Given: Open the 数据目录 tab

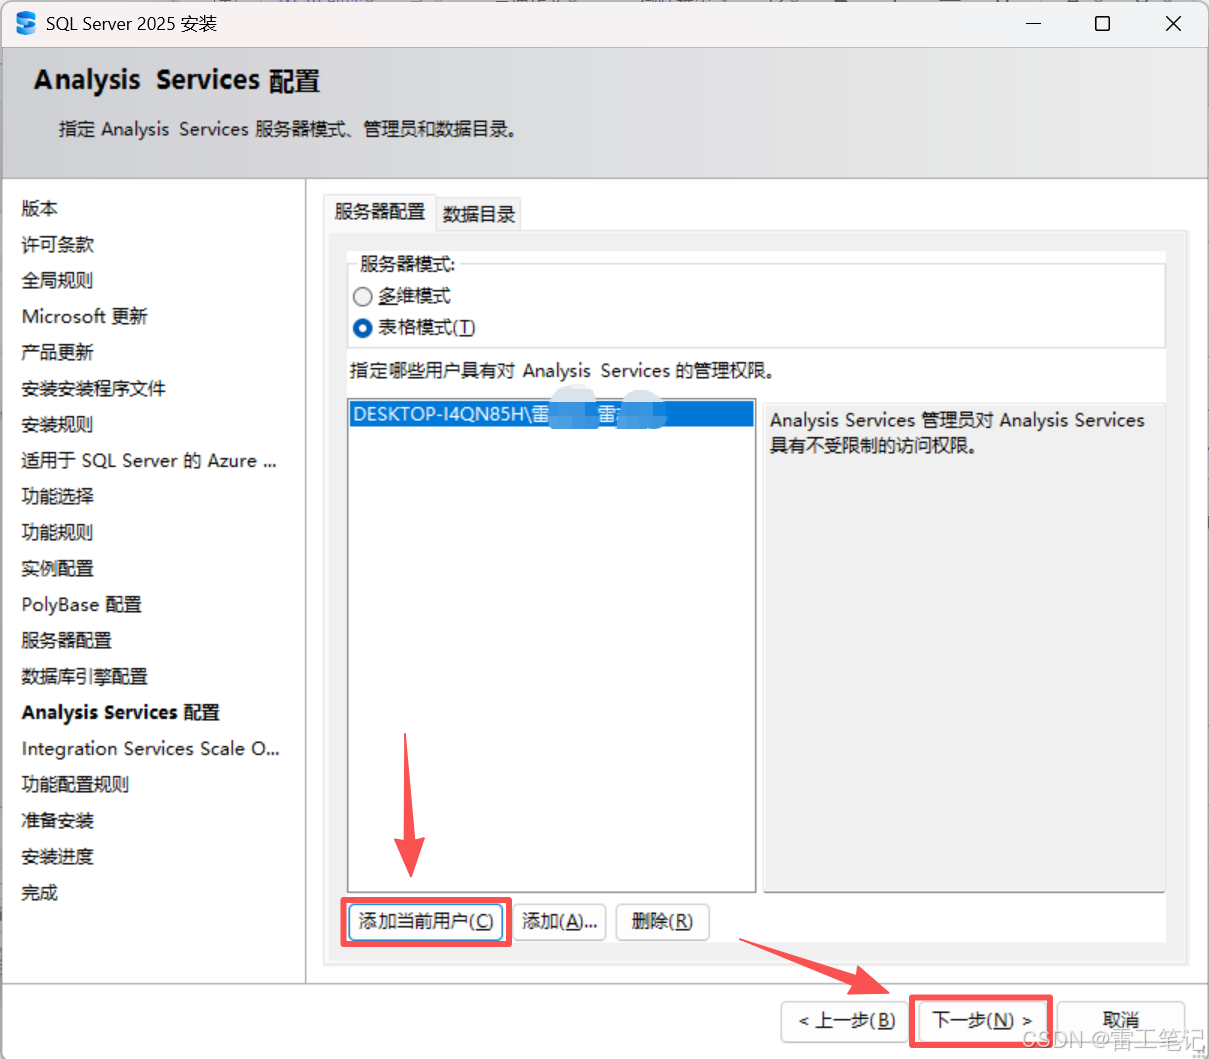Looking at the screenshot, I should click(479, 214).
